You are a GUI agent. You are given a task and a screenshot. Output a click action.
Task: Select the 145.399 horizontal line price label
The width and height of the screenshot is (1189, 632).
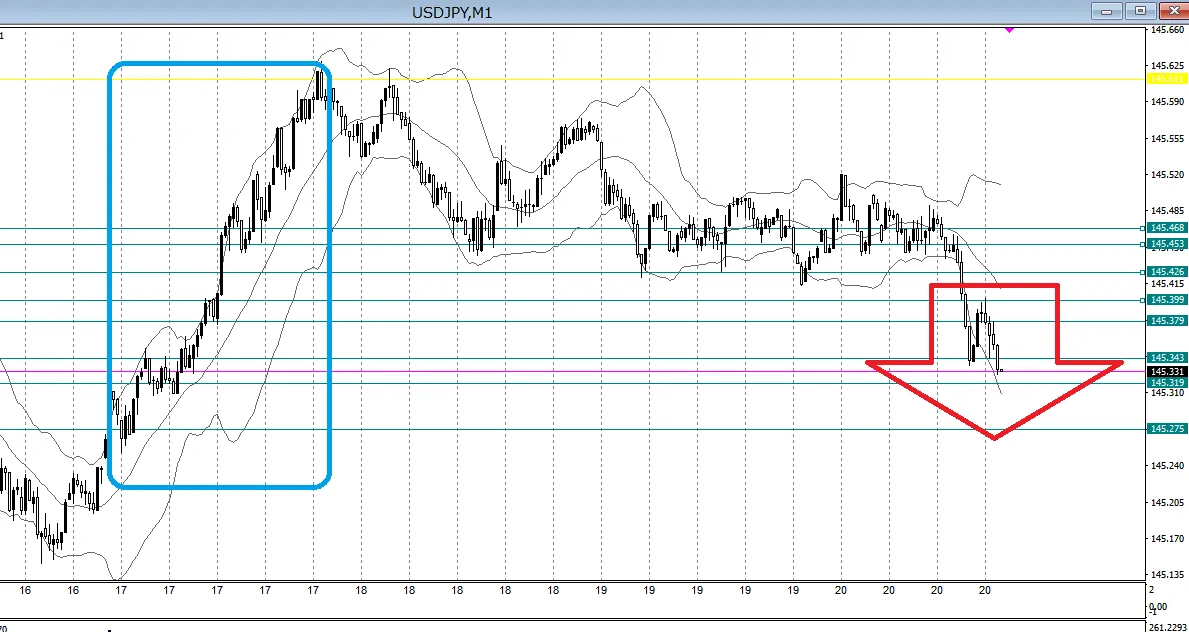tap(1167, 300)
